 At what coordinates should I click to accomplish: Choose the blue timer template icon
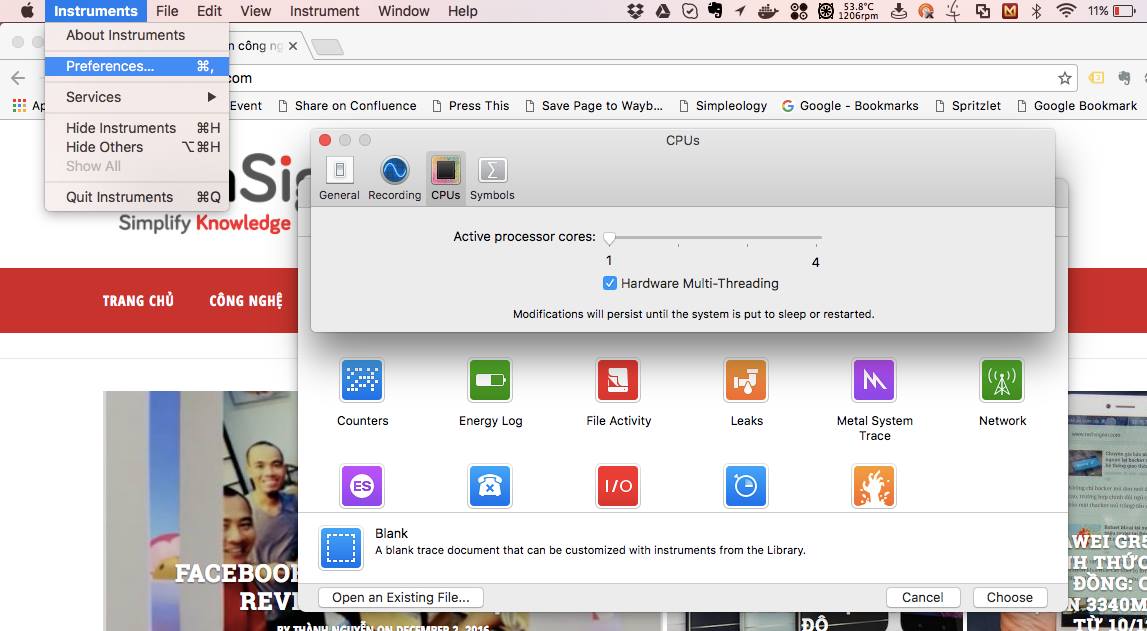point(746,486)
